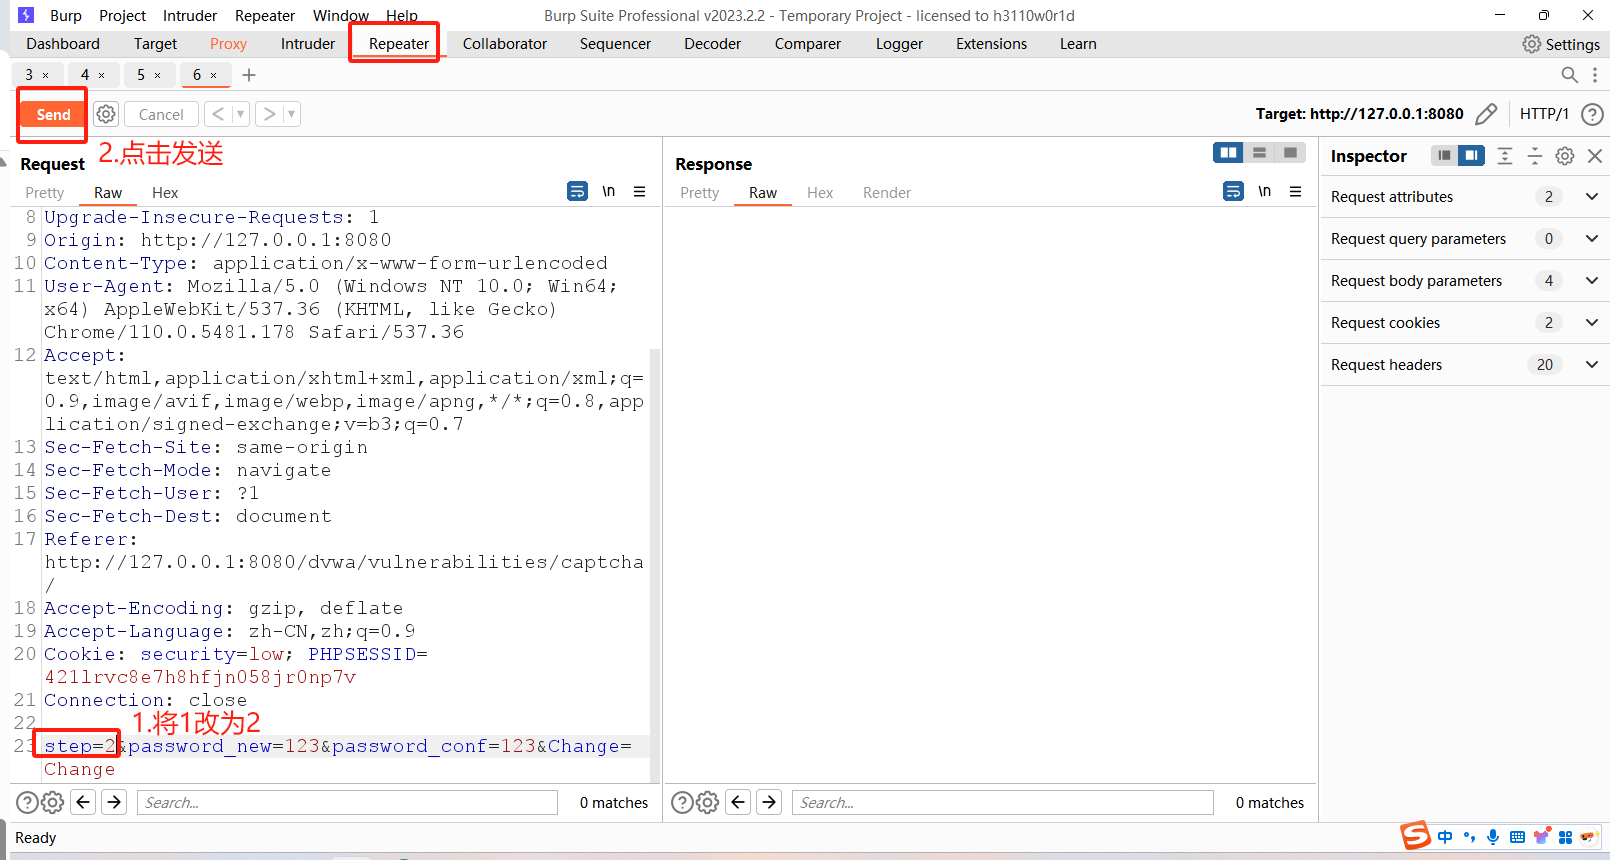Open the Extensions tab
This screenshot has height=860, width=1610.
point(991,44)
